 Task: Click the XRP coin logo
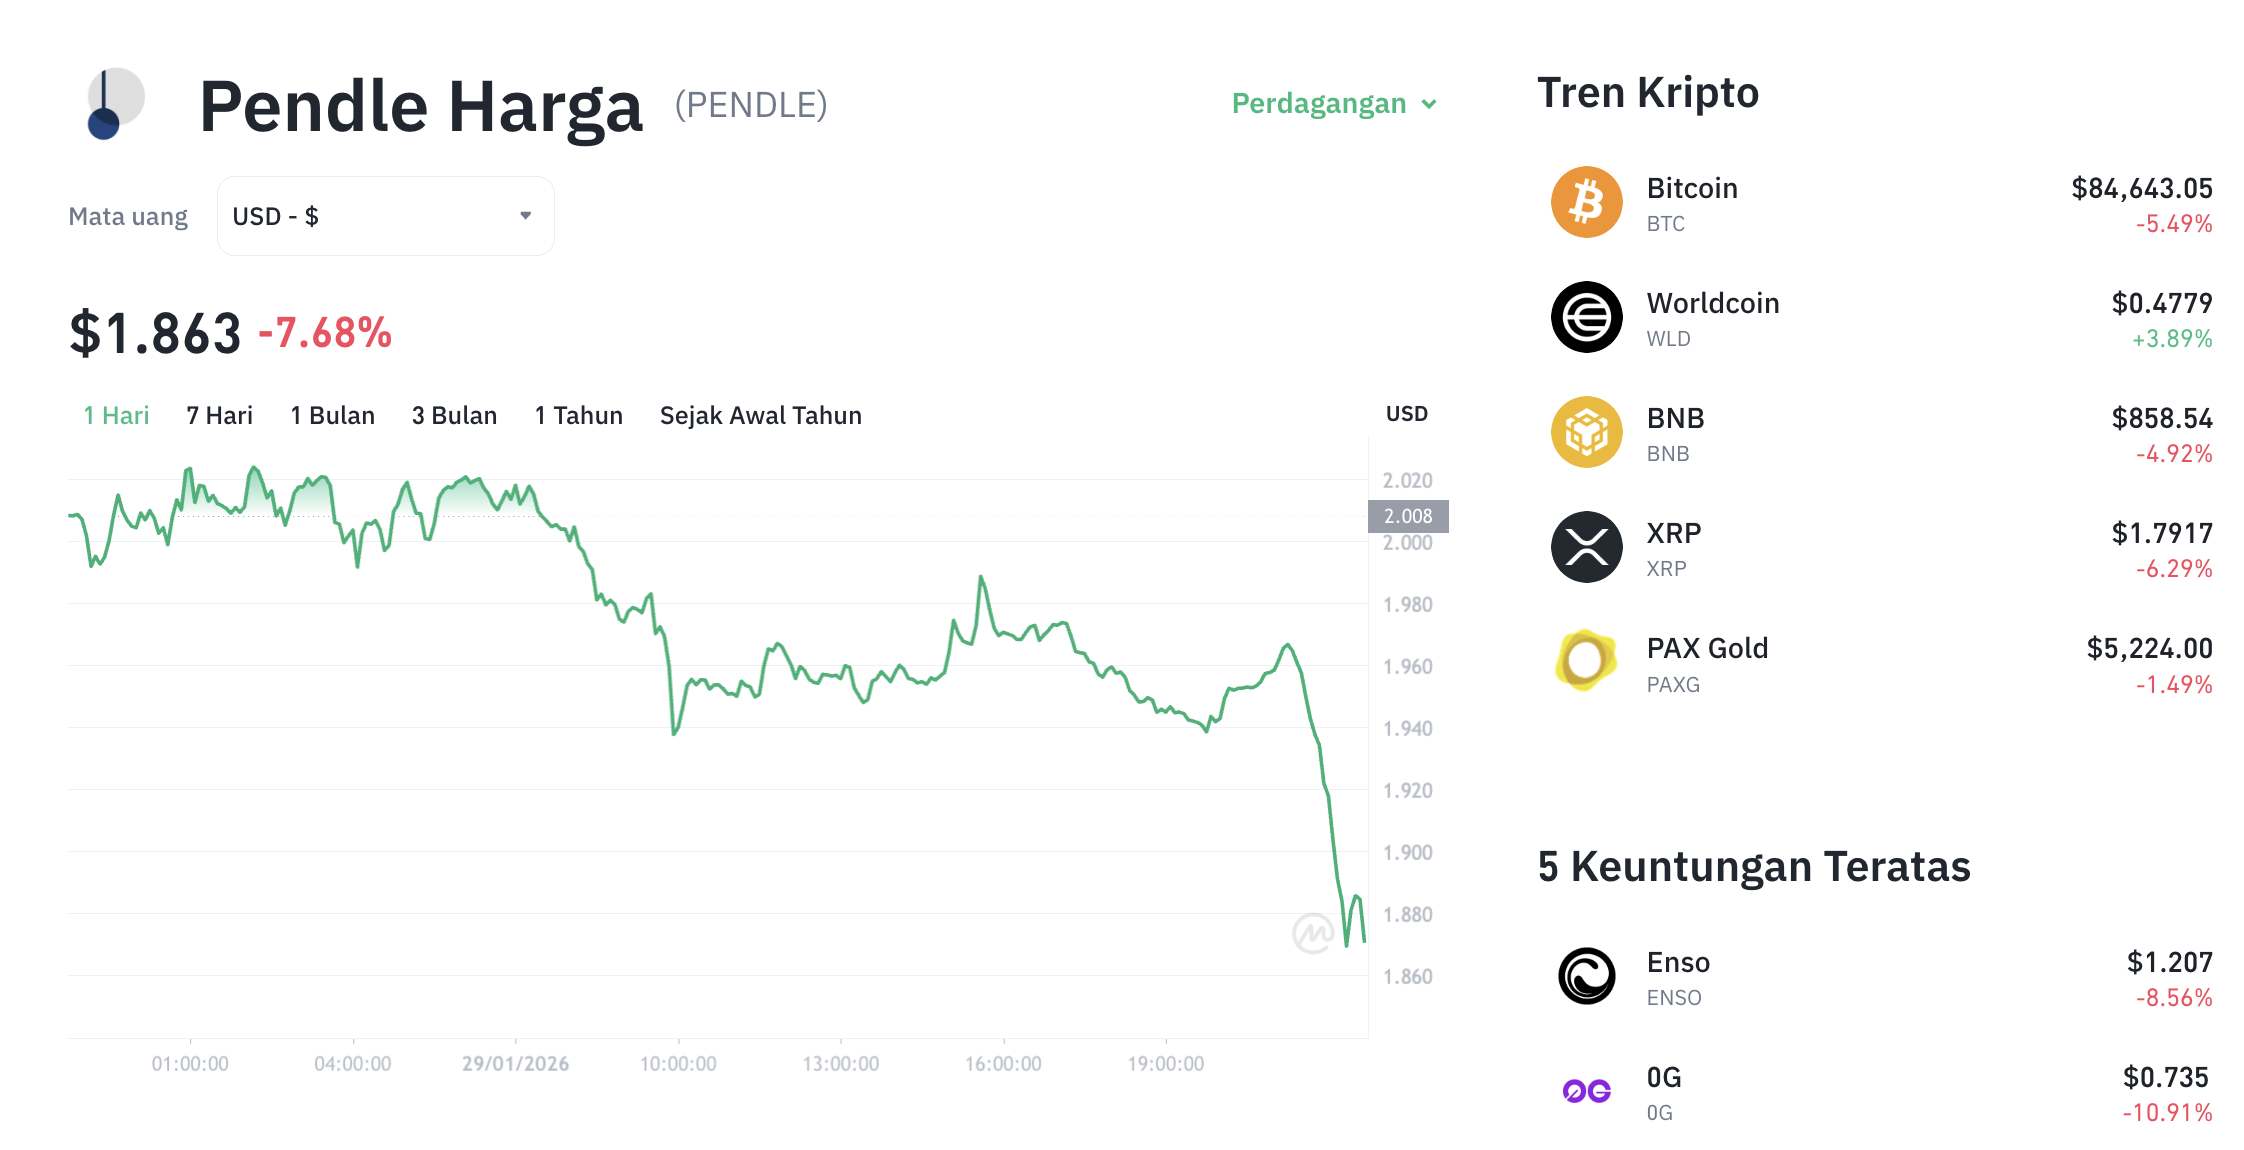pos(1586,546)
